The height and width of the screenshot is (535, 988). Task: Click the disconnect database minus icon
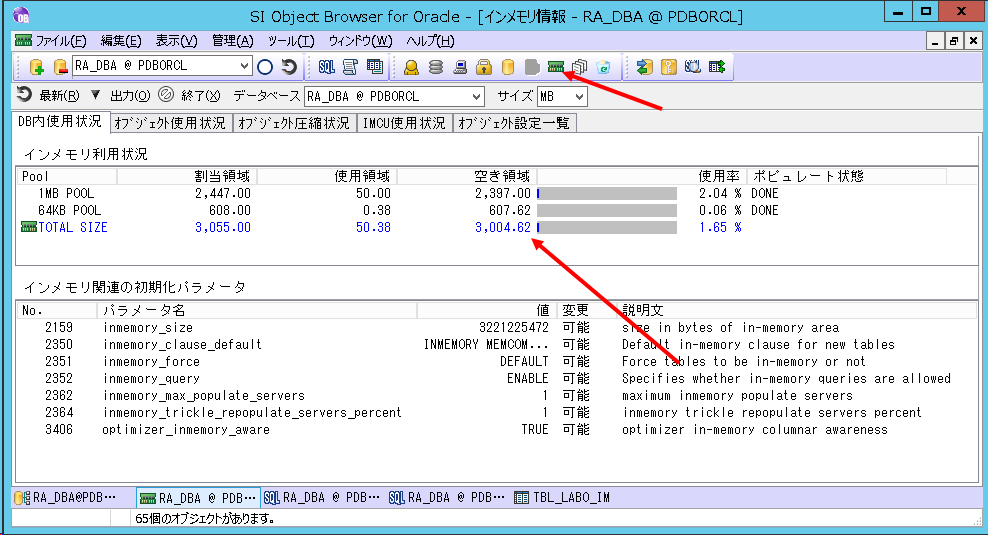60,67
